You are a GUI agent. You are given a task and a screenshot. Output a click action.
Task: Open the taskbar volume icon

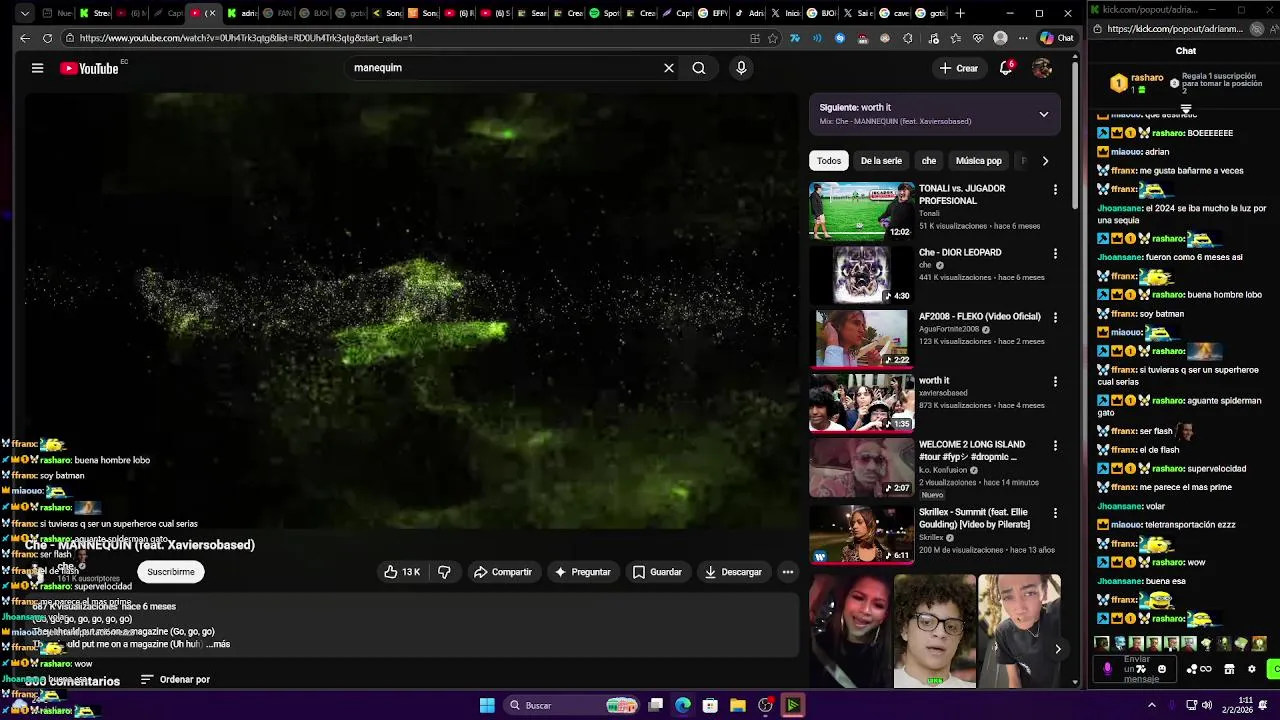pos(1207,705)
